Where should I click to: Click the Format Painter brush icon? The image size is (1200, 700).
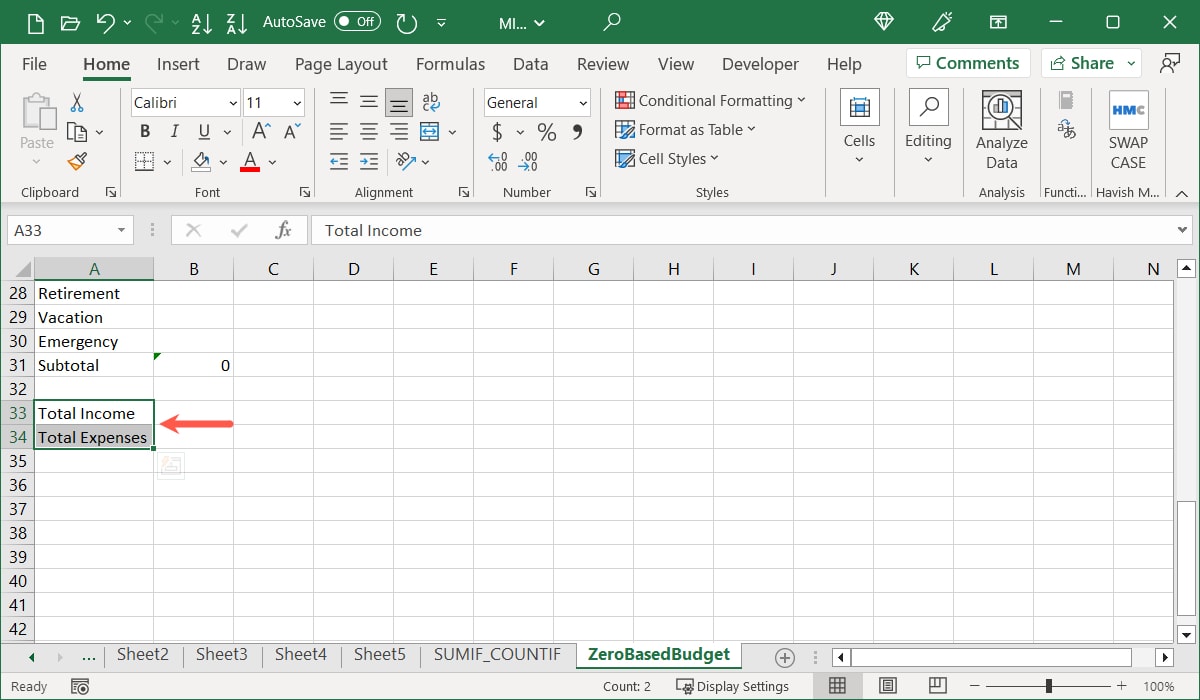coord(77,161)
